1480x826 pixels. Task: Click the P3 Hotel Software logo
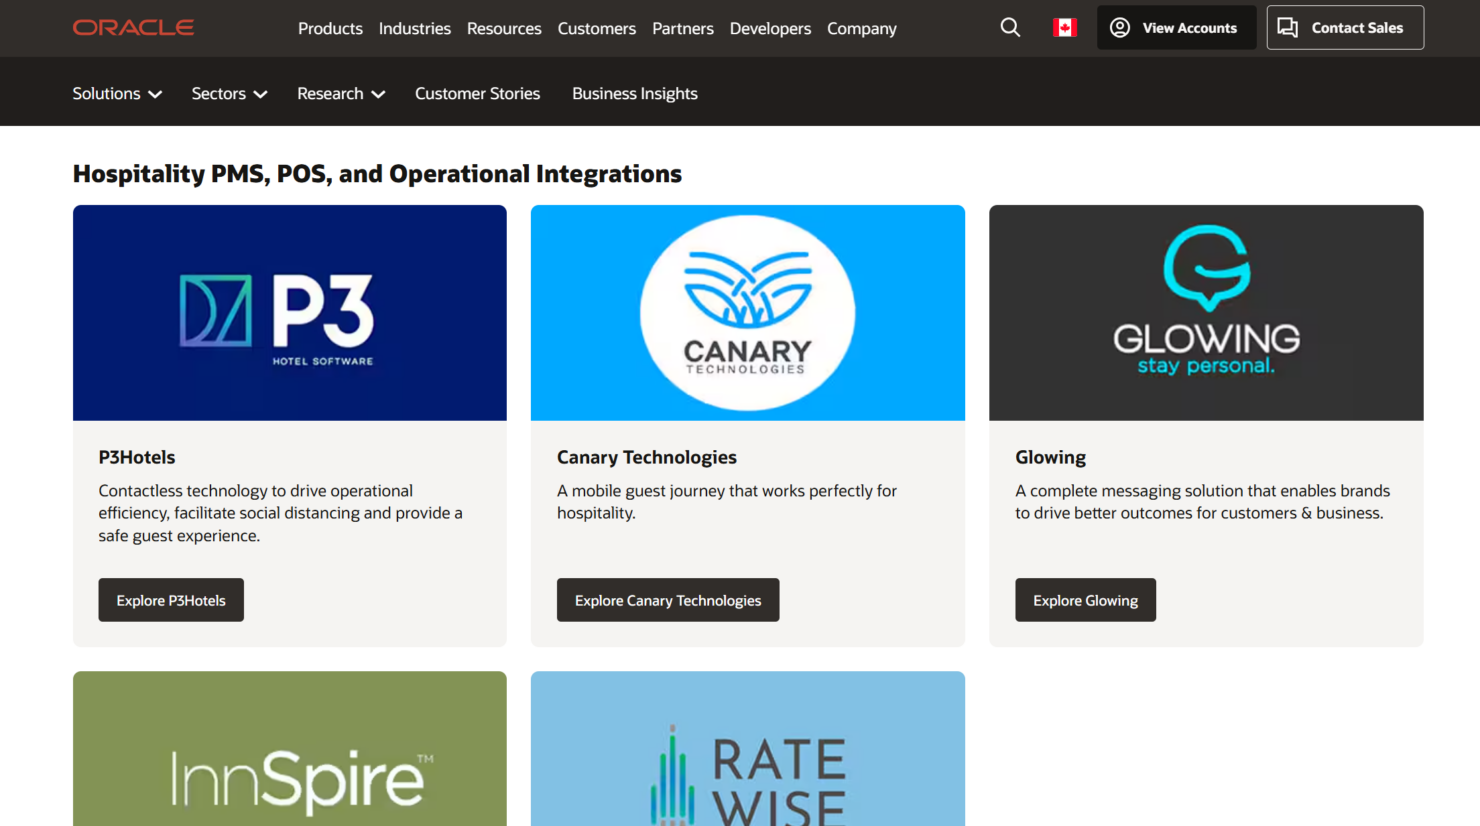289,312
